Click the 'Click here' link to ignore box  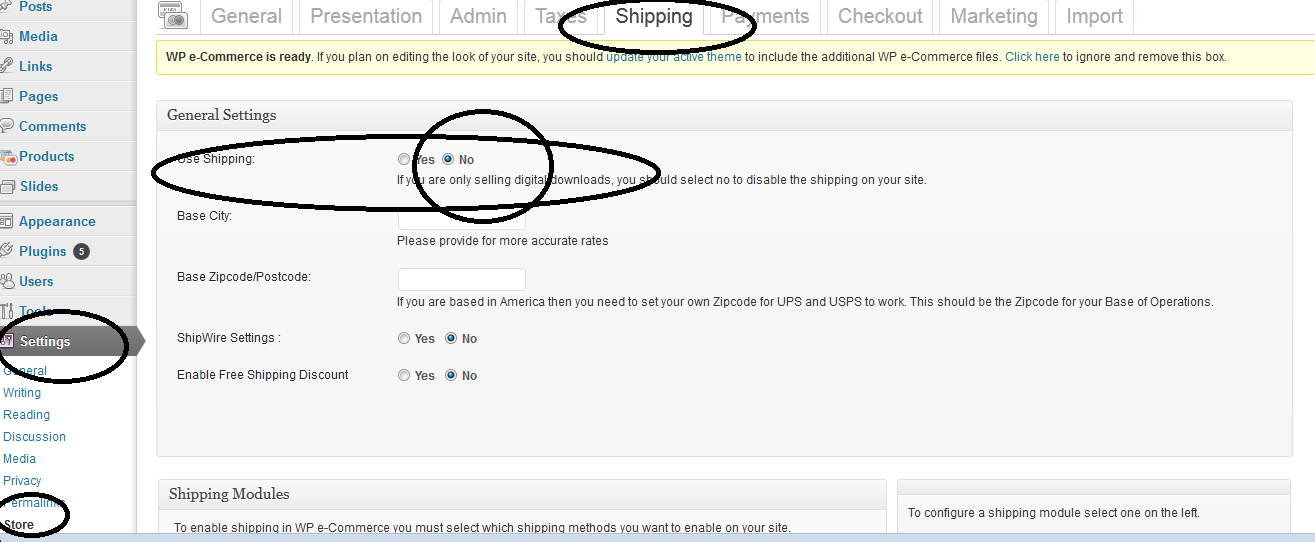tap(1032, 57)
